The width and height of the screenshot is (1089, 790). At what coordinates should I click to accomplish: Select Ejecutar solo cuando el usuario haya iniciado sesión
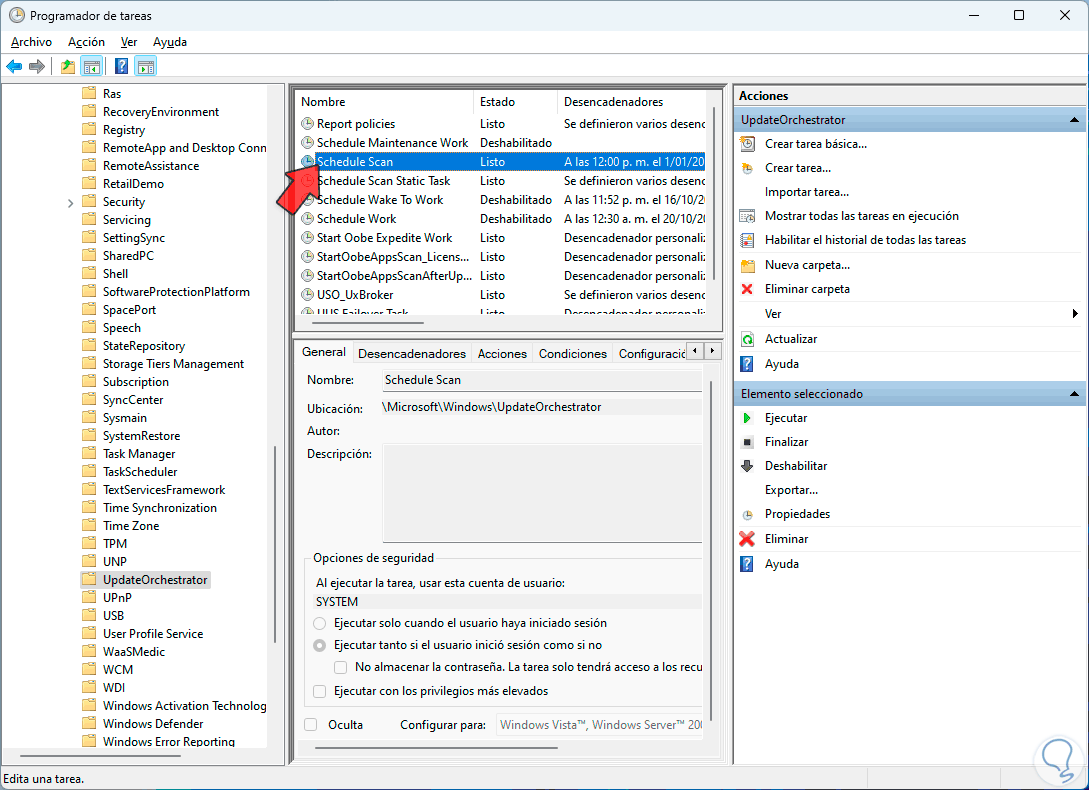(319, 623)
